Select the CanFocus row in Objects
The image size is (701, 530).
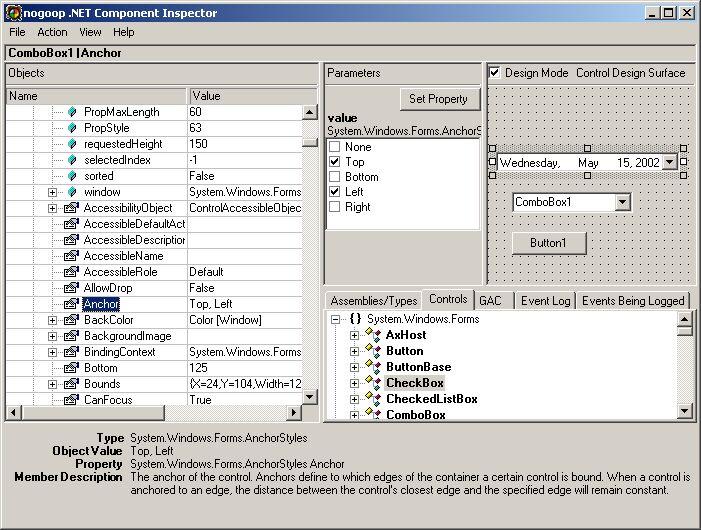coord(154,400)
